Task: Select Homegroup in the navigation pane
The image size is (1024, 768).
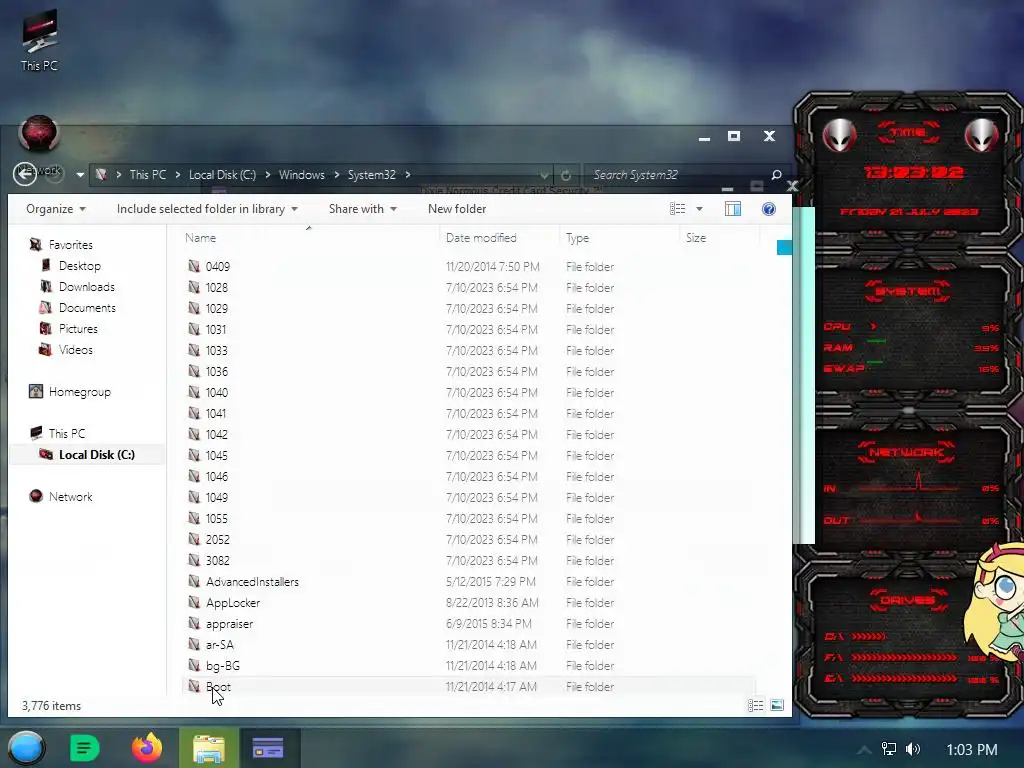Action: click(x=70, y=392)
